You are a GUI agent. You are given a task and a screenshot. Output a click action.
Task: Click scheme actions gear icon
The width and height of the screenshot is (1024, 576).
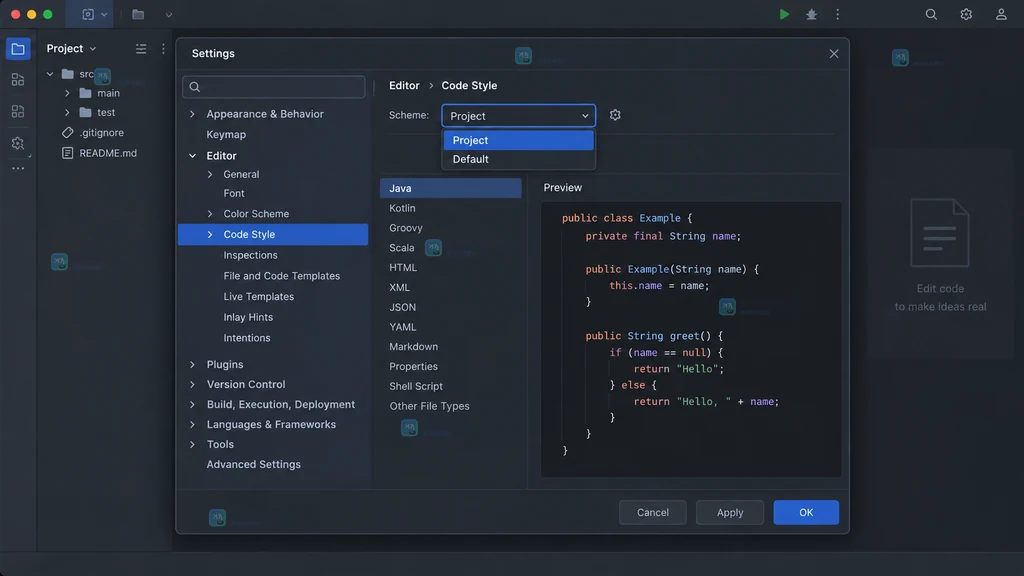615,115
